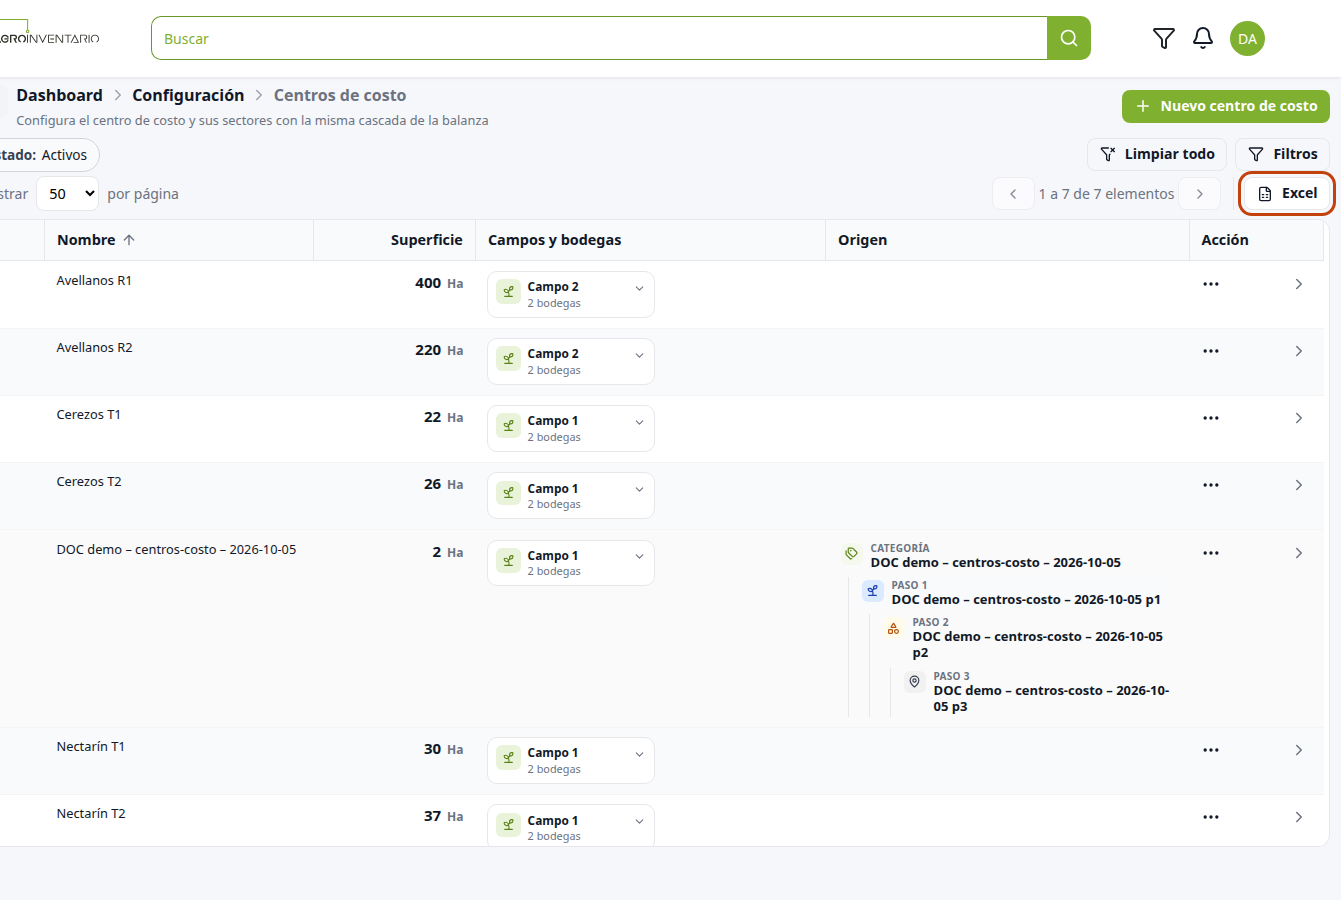Open three-dot actions for Avellanos R1
The image size is (1341, 900).
click(x=1211, y=284)
